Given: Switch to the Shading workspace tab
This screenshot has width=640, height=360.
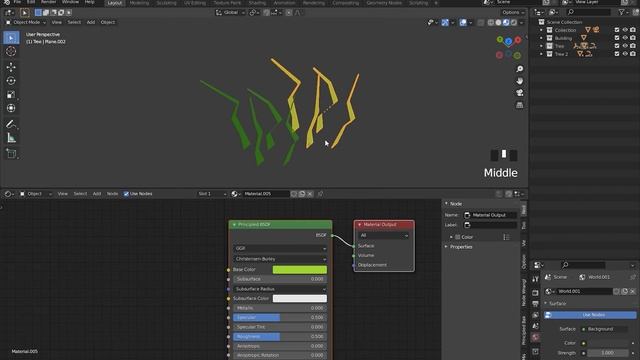Looking at the screenshot, I should click(x=257, y=3).
